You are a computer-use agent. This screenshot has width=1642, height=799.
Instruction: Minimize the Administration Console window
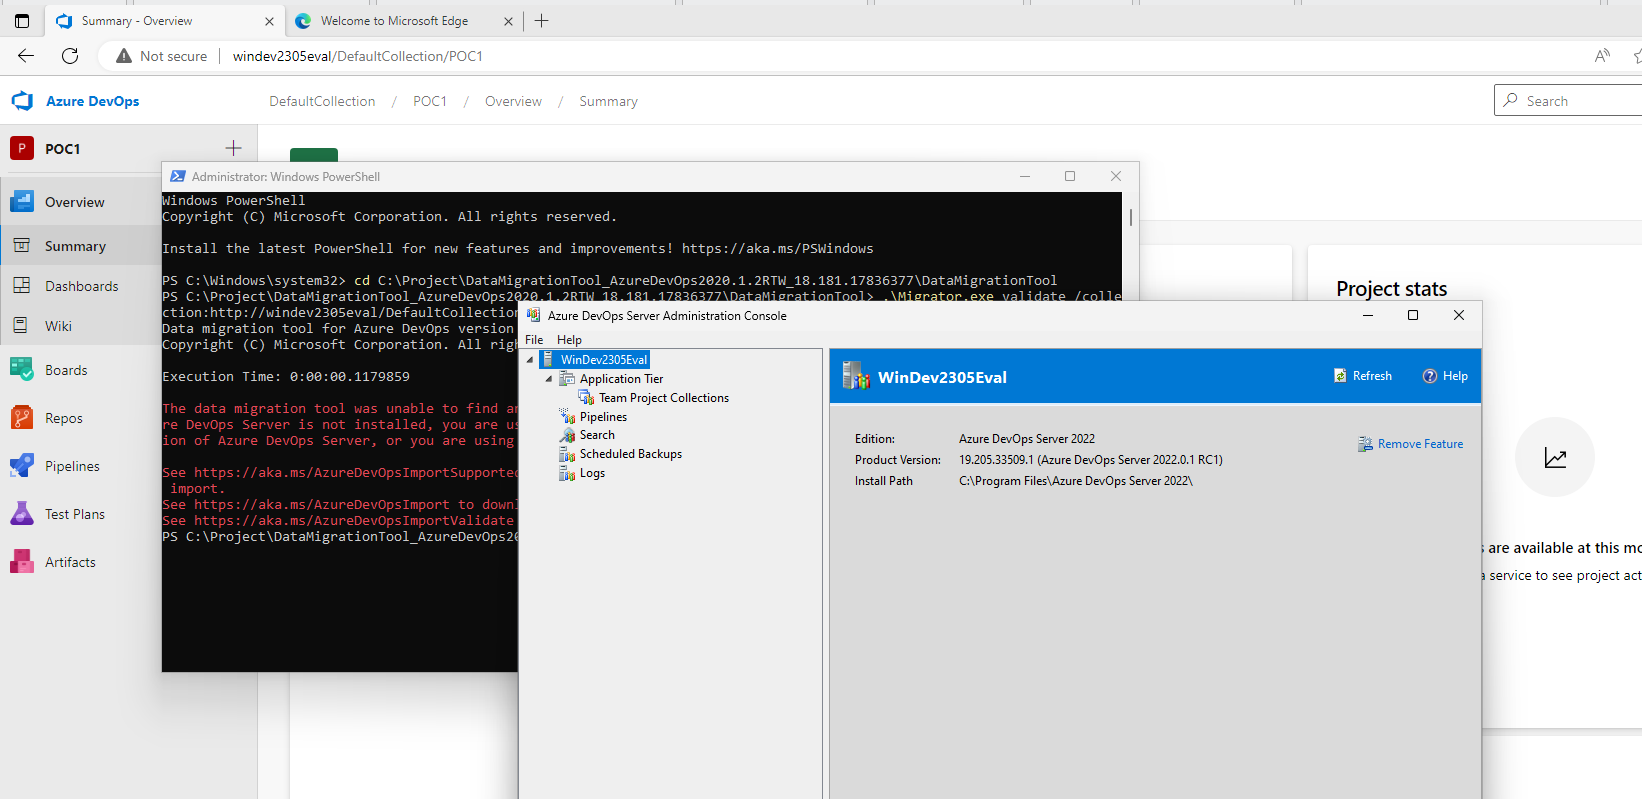[x=1368, y=315]
